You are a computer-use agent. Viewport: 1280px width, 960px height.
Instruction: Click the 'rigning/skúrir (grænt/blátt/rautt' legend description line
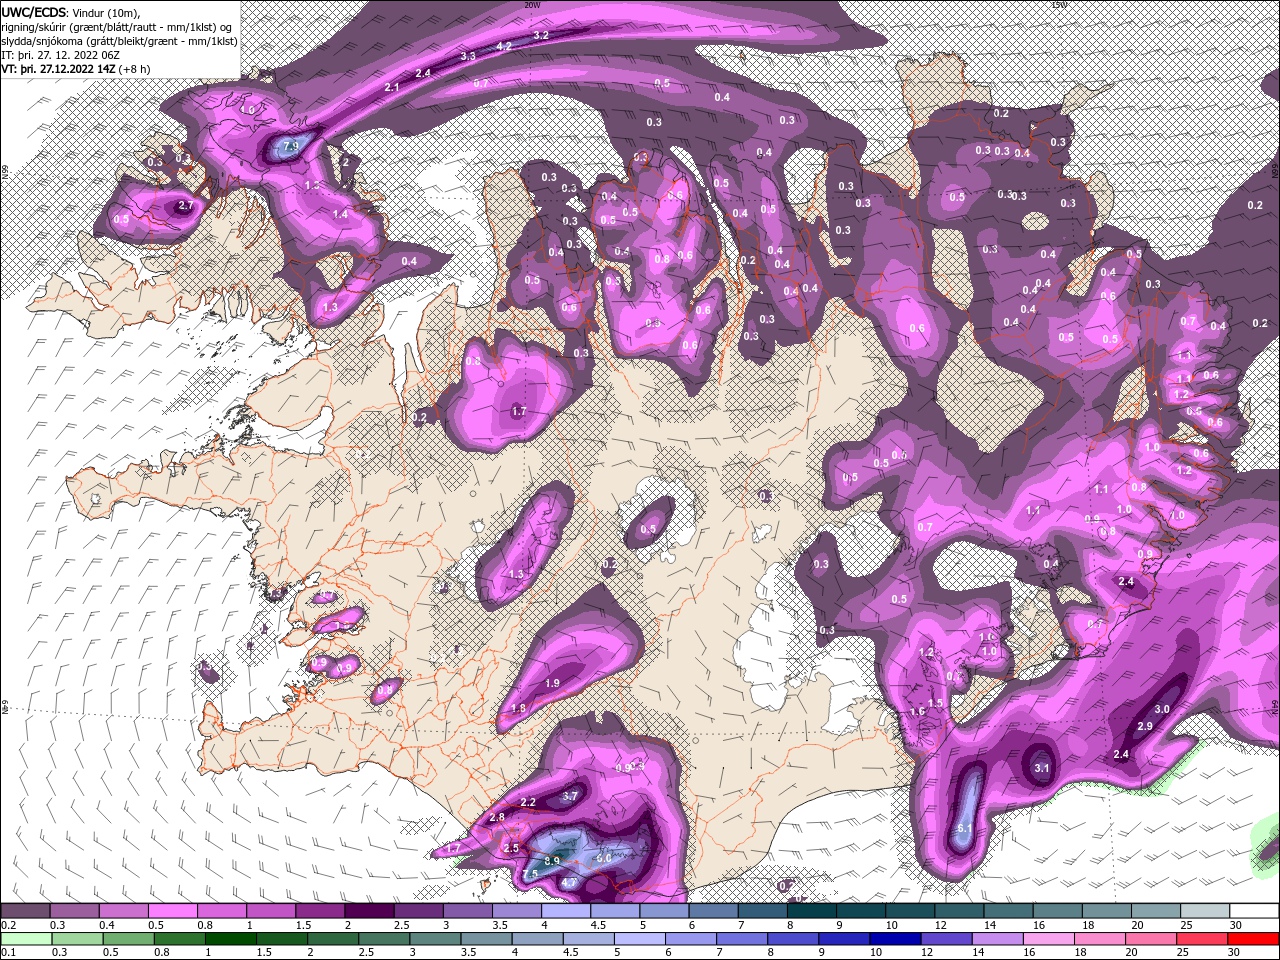[x=117, y=26]
